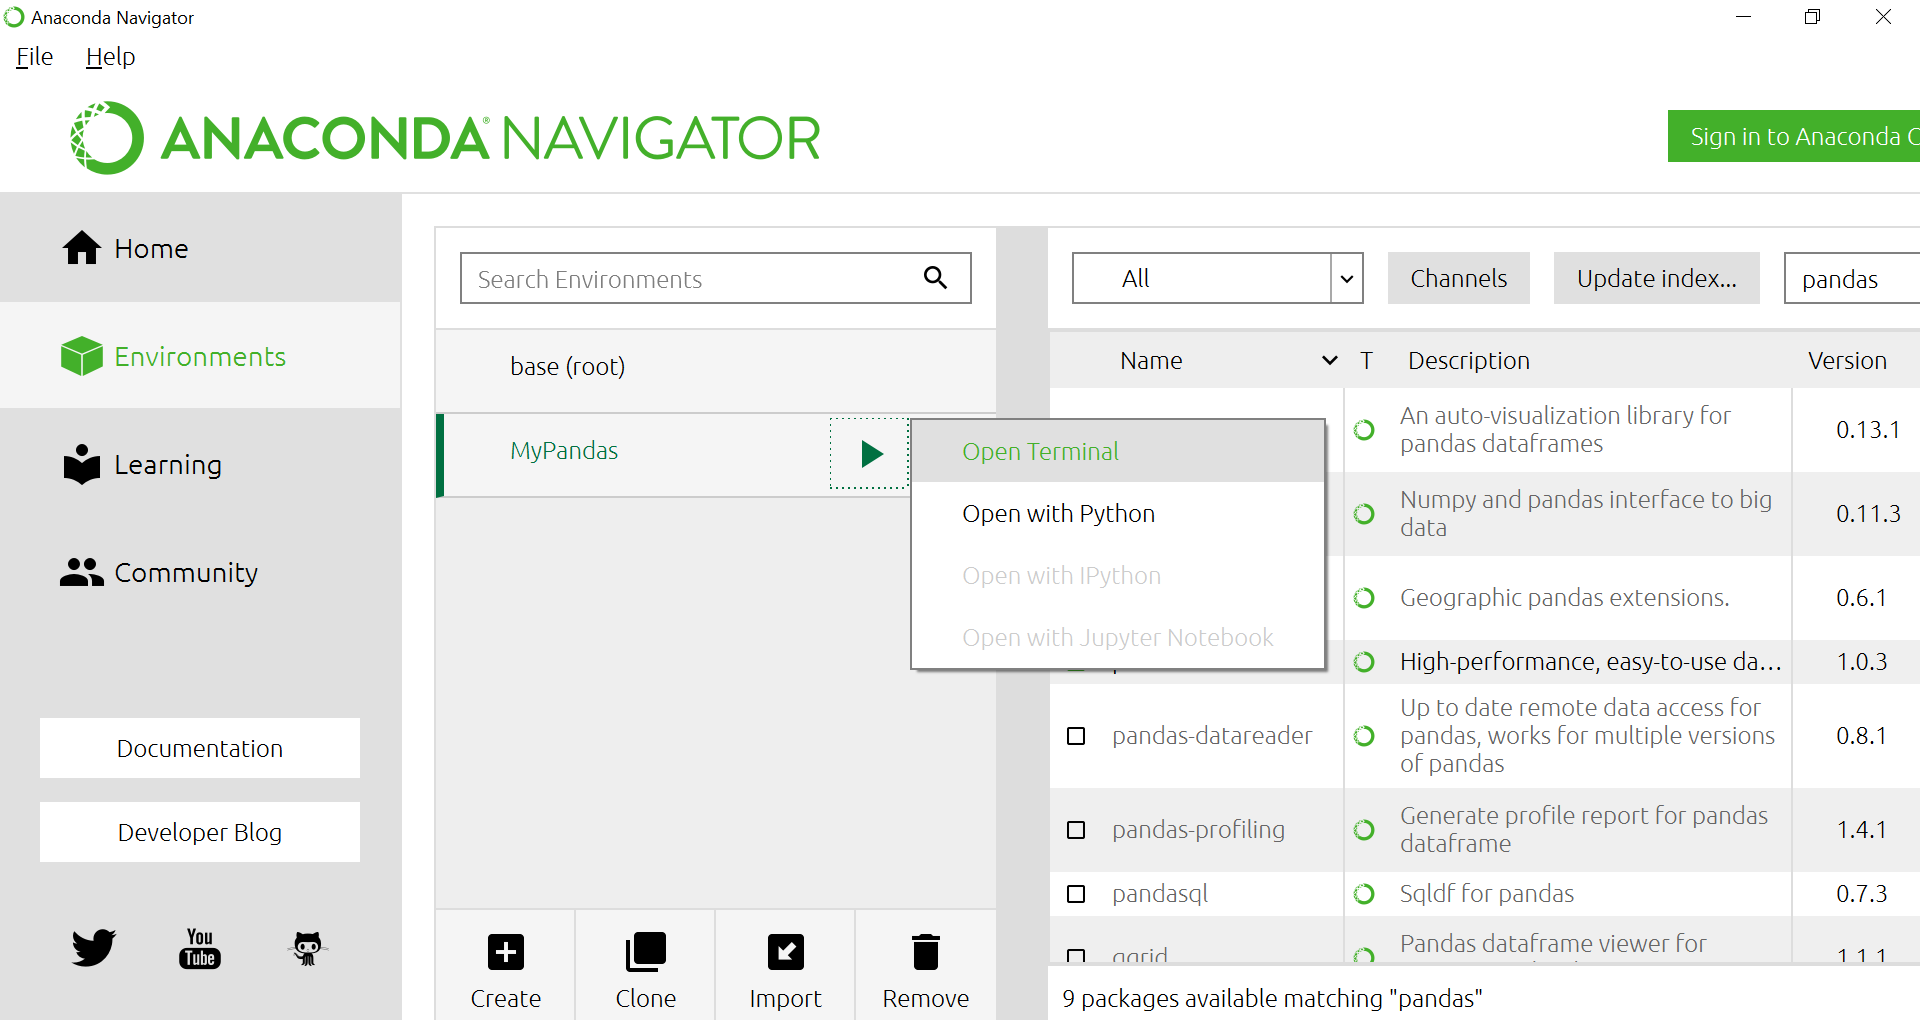Viewport: 1920px width, 1020px height.
Task: Check the pandas-profiling package checkbox
Action: pyautogui.click(x=1076, y=830)
